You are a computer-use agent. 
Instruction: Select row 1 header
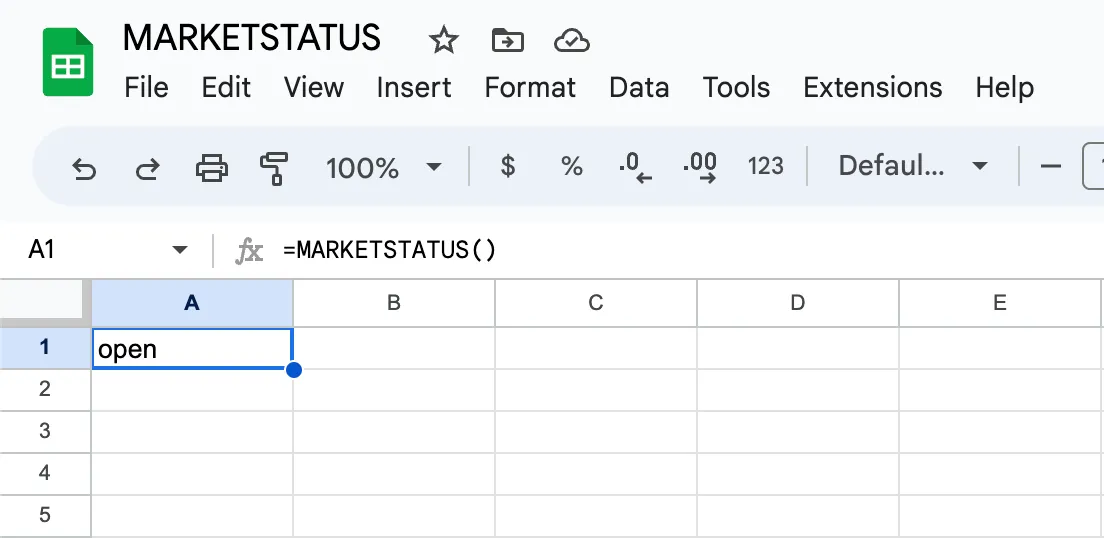[45, 348]
